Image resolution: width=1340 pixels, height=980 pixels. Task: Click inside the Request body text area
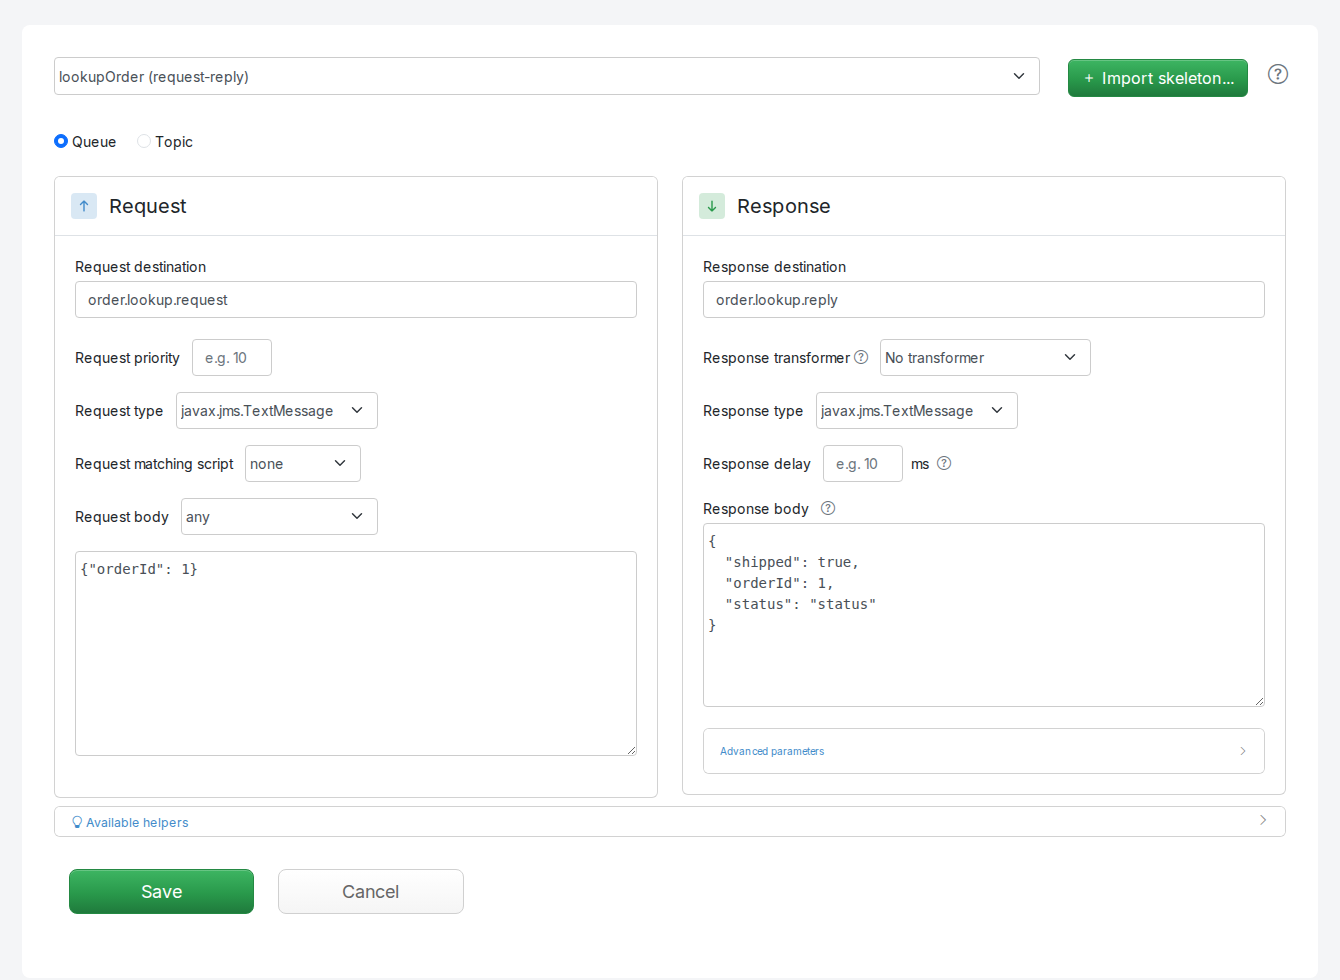tap(356, 653)
